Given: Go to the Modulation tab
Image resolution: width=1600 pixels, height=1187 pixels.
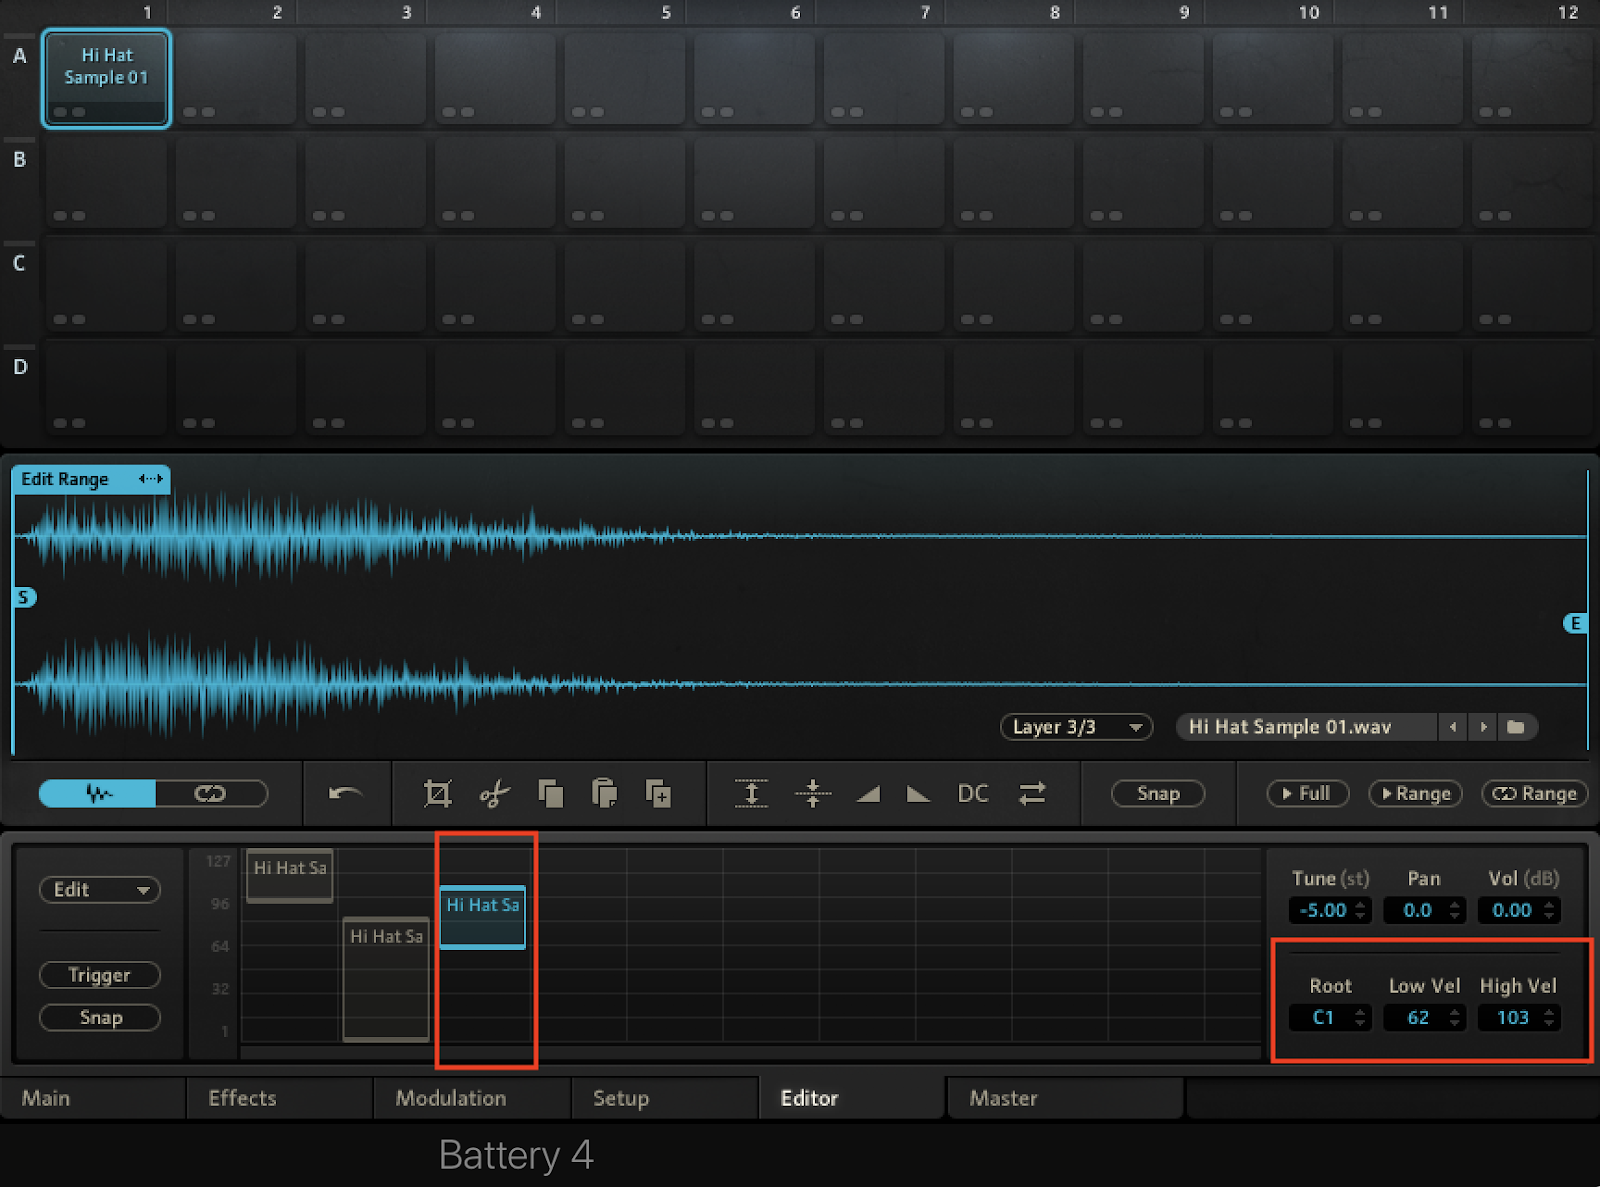Looking at the screenshot, I should (x=471, y=1098).
